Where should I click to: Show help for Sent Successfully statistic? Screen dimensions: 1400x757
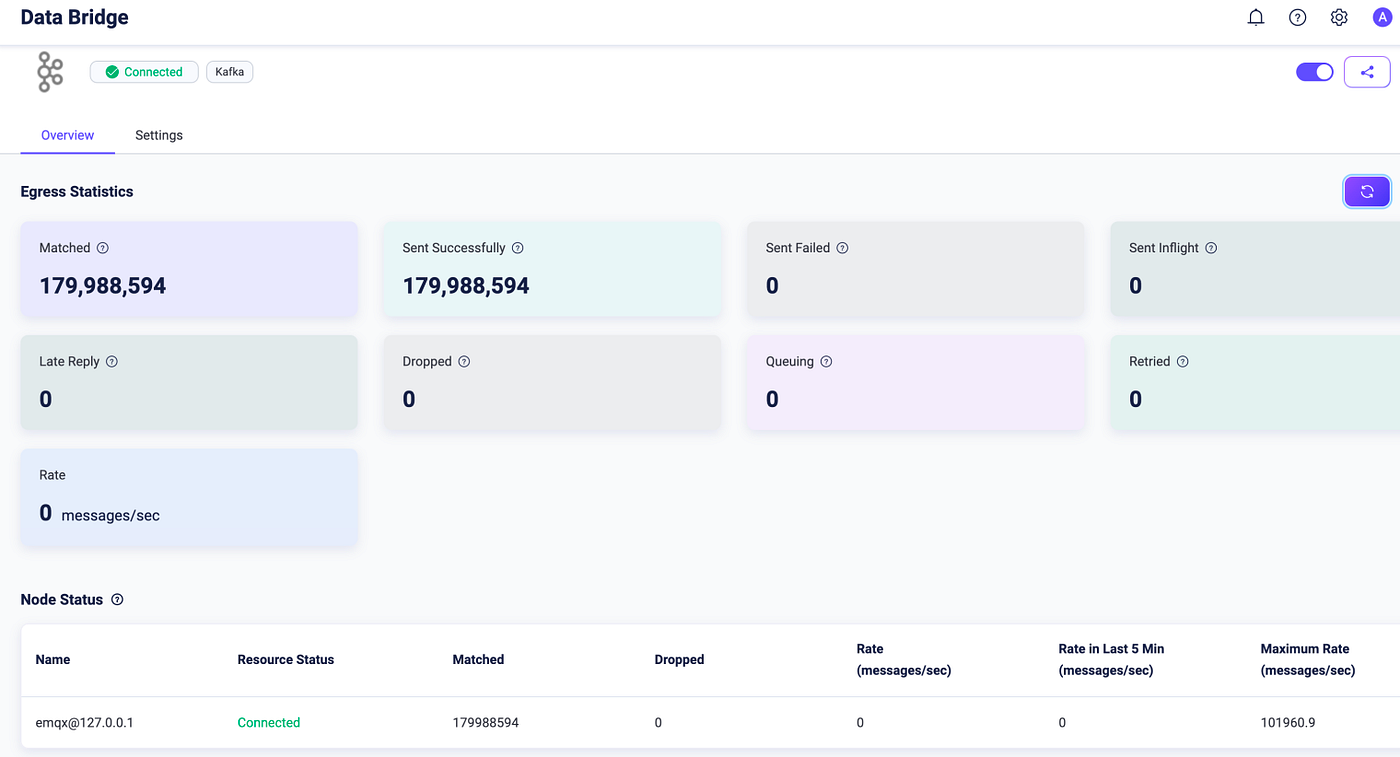(518, 248)
